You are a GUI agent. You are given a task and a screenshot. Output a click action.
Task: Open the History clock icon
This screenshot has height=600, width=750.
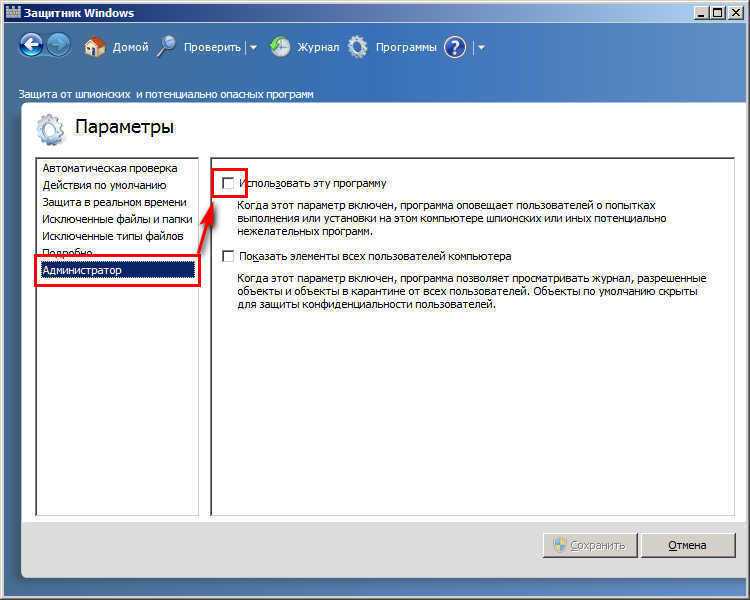pos(280,47)
